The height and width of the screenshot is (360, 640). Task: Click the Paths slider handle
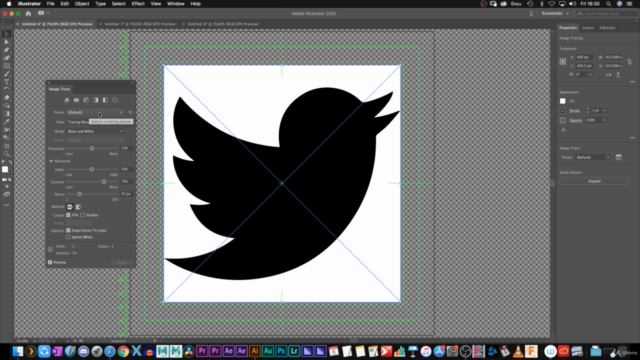tap(91, 169)
